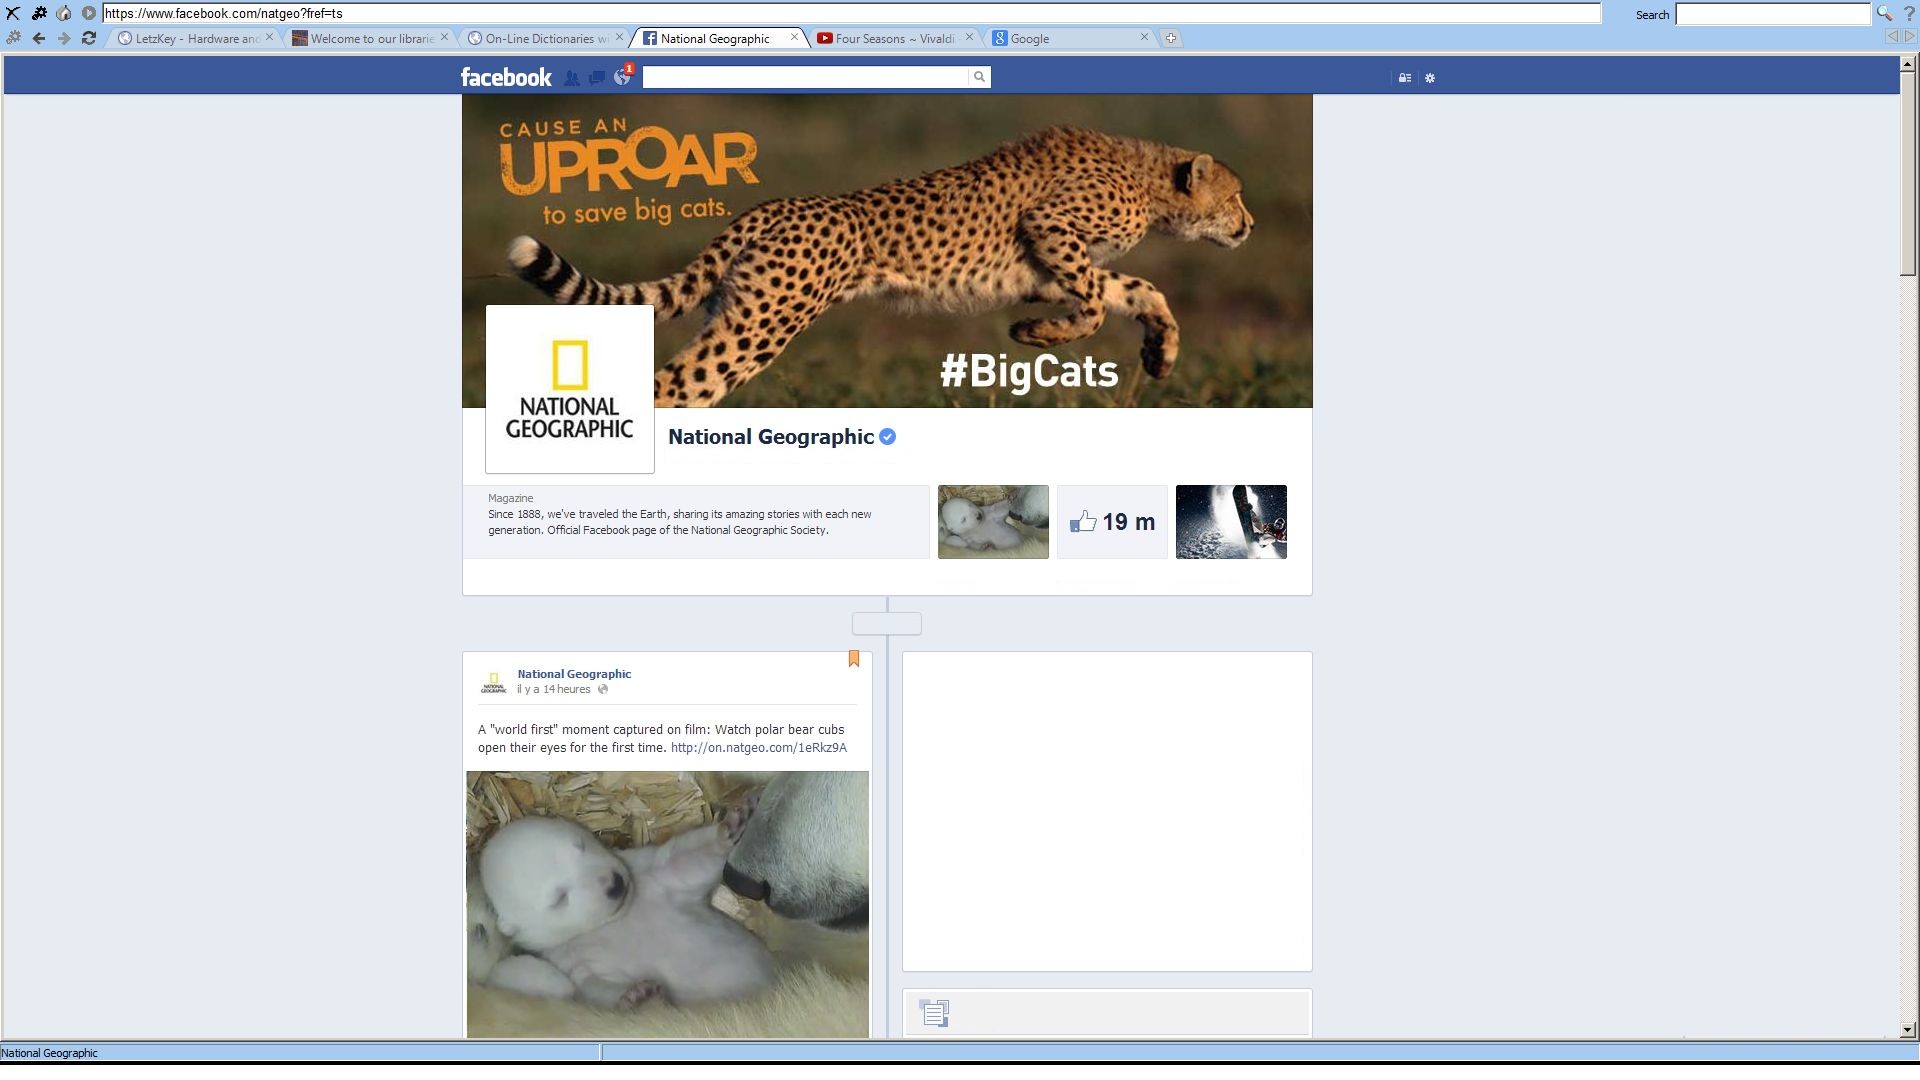Click the empty timeline button below the header
The width and height of the screenshot is (1920, 1080).
click(887, 624)
